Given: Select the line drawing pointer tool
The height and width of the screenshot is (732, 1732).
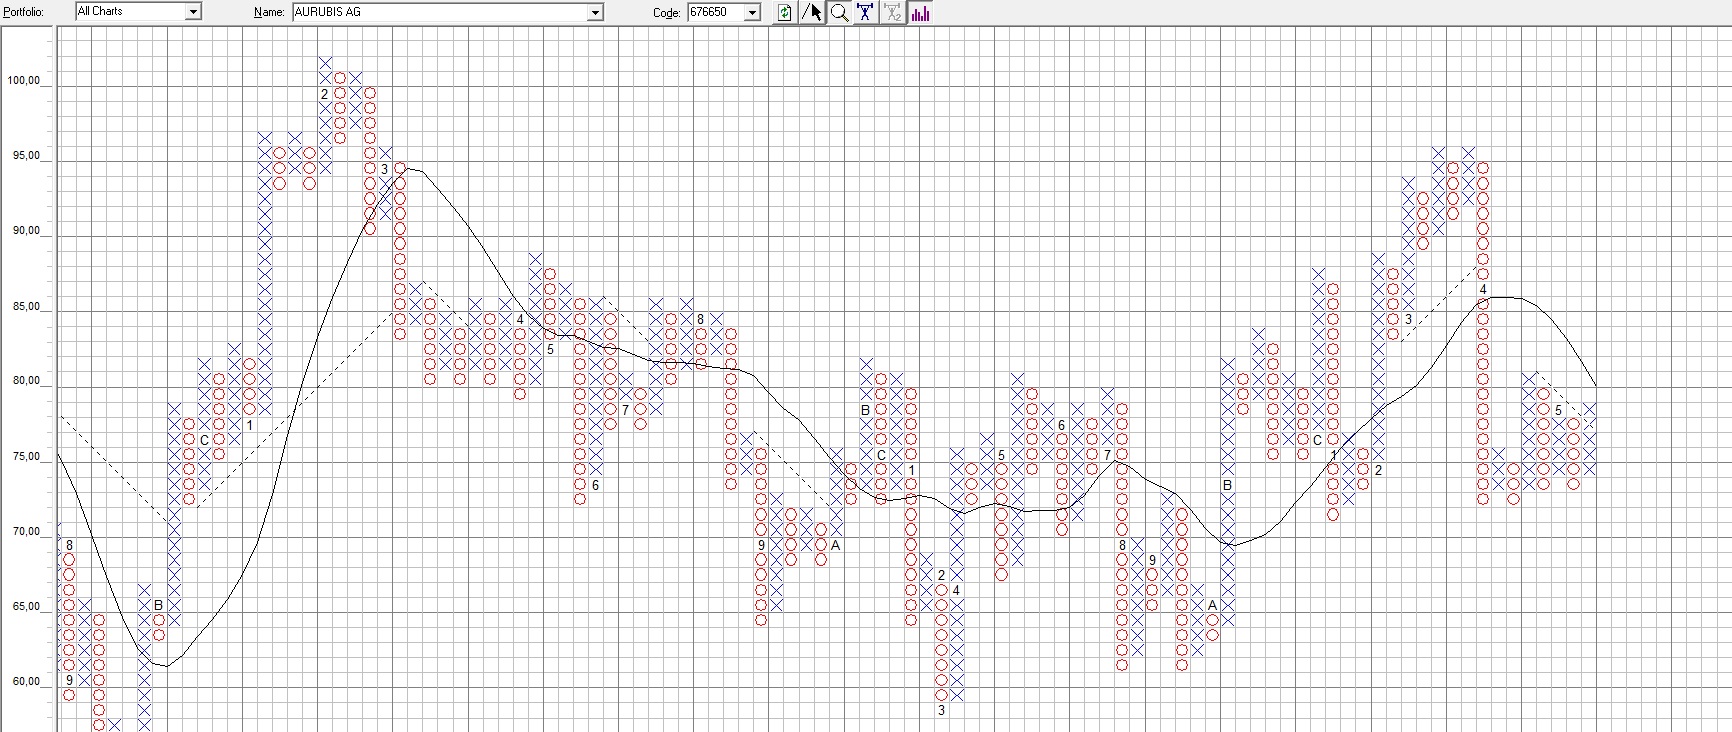Looking at the screenshot, I should 812,12.
